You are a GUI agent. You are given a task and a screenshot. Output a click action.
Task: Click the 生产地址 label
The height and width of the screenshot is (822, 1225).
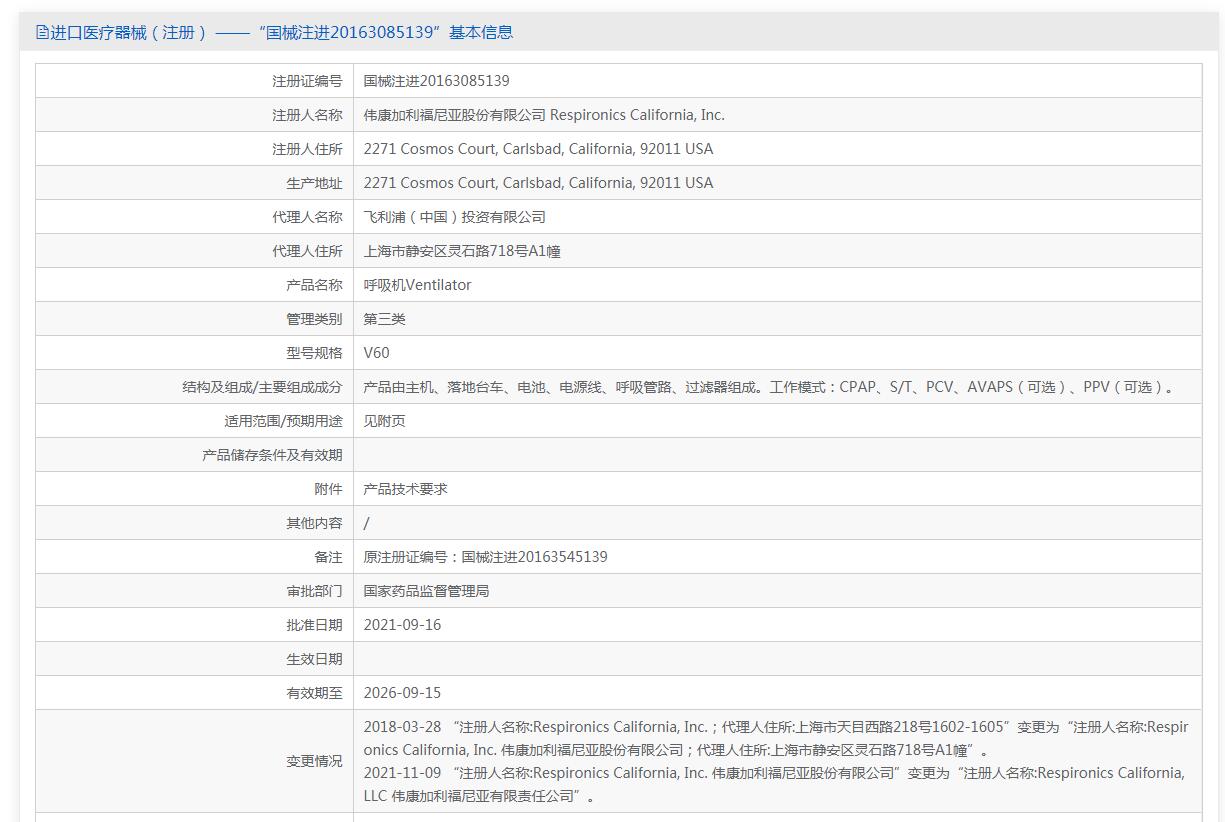coord(314,183)
